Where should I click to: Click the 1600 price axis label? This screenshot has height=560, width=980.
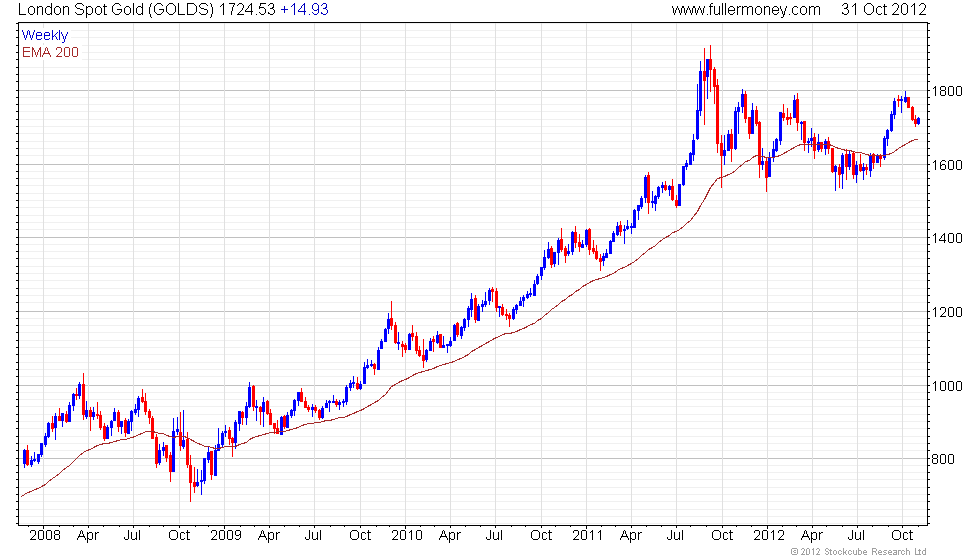click(947, 165)
